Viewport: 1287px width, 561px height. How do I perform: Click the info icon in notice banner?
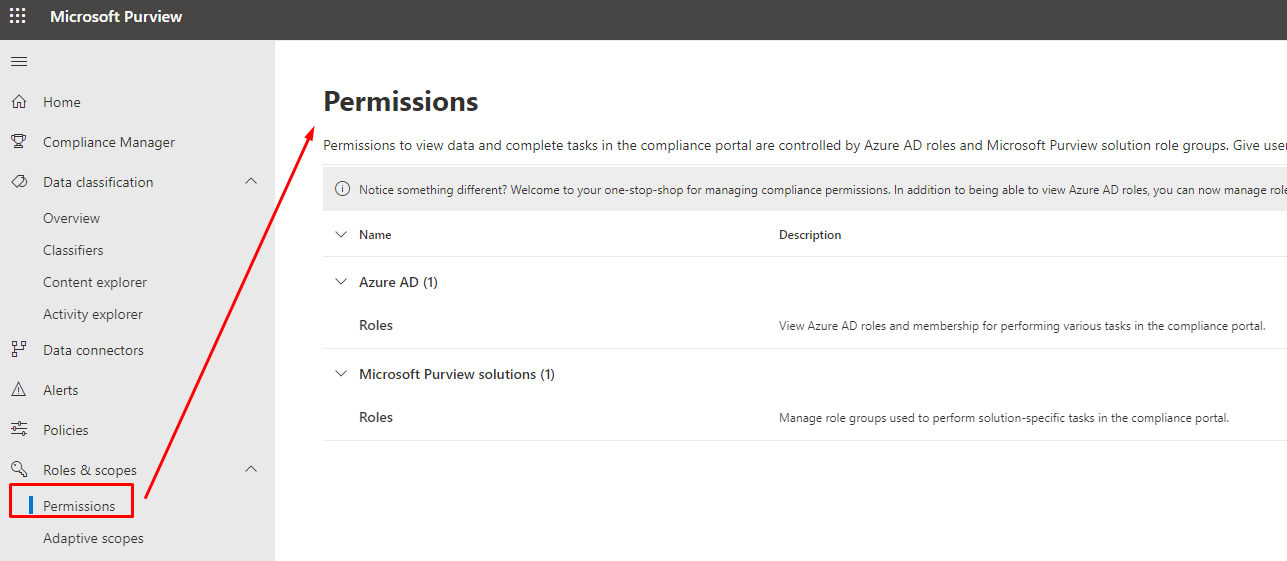click(342, 189)
